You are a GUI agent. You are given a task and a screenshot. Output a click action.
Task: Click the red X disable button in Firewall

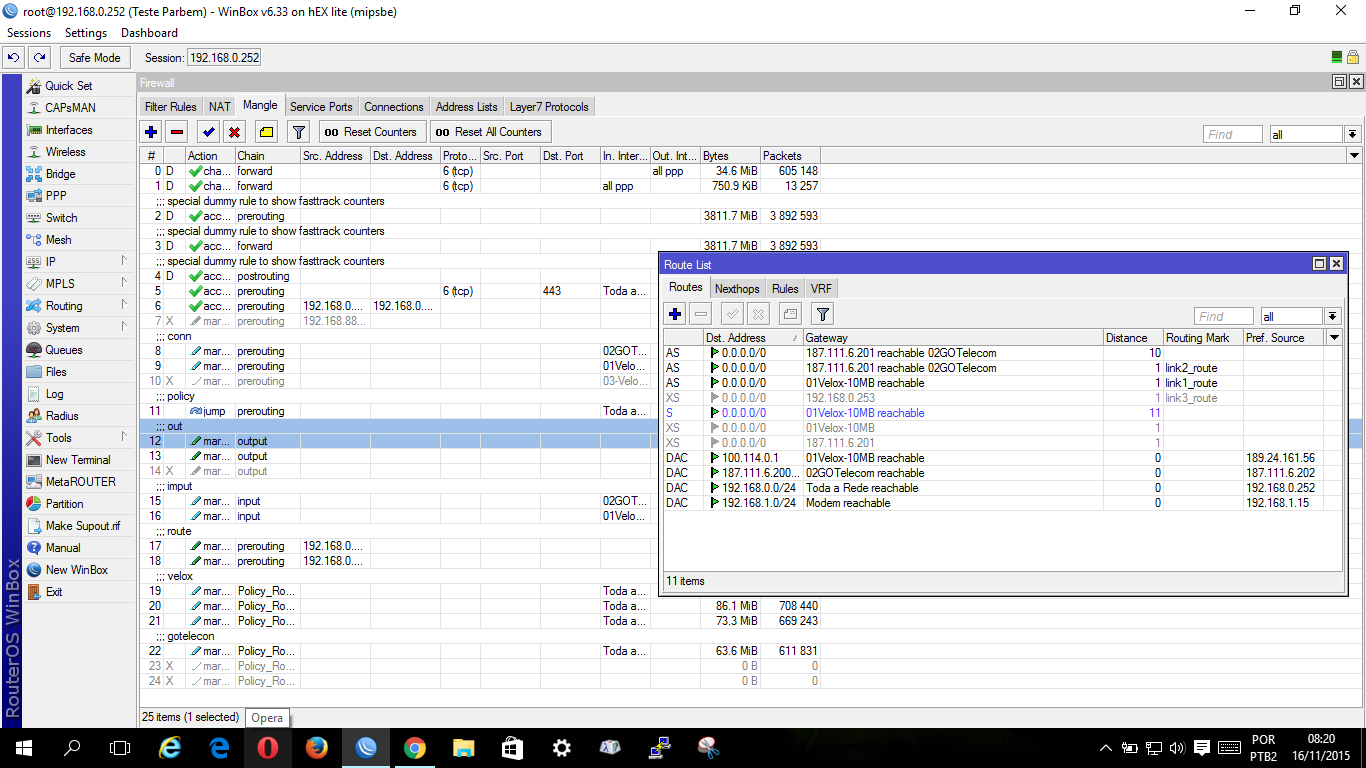point(234,132)
